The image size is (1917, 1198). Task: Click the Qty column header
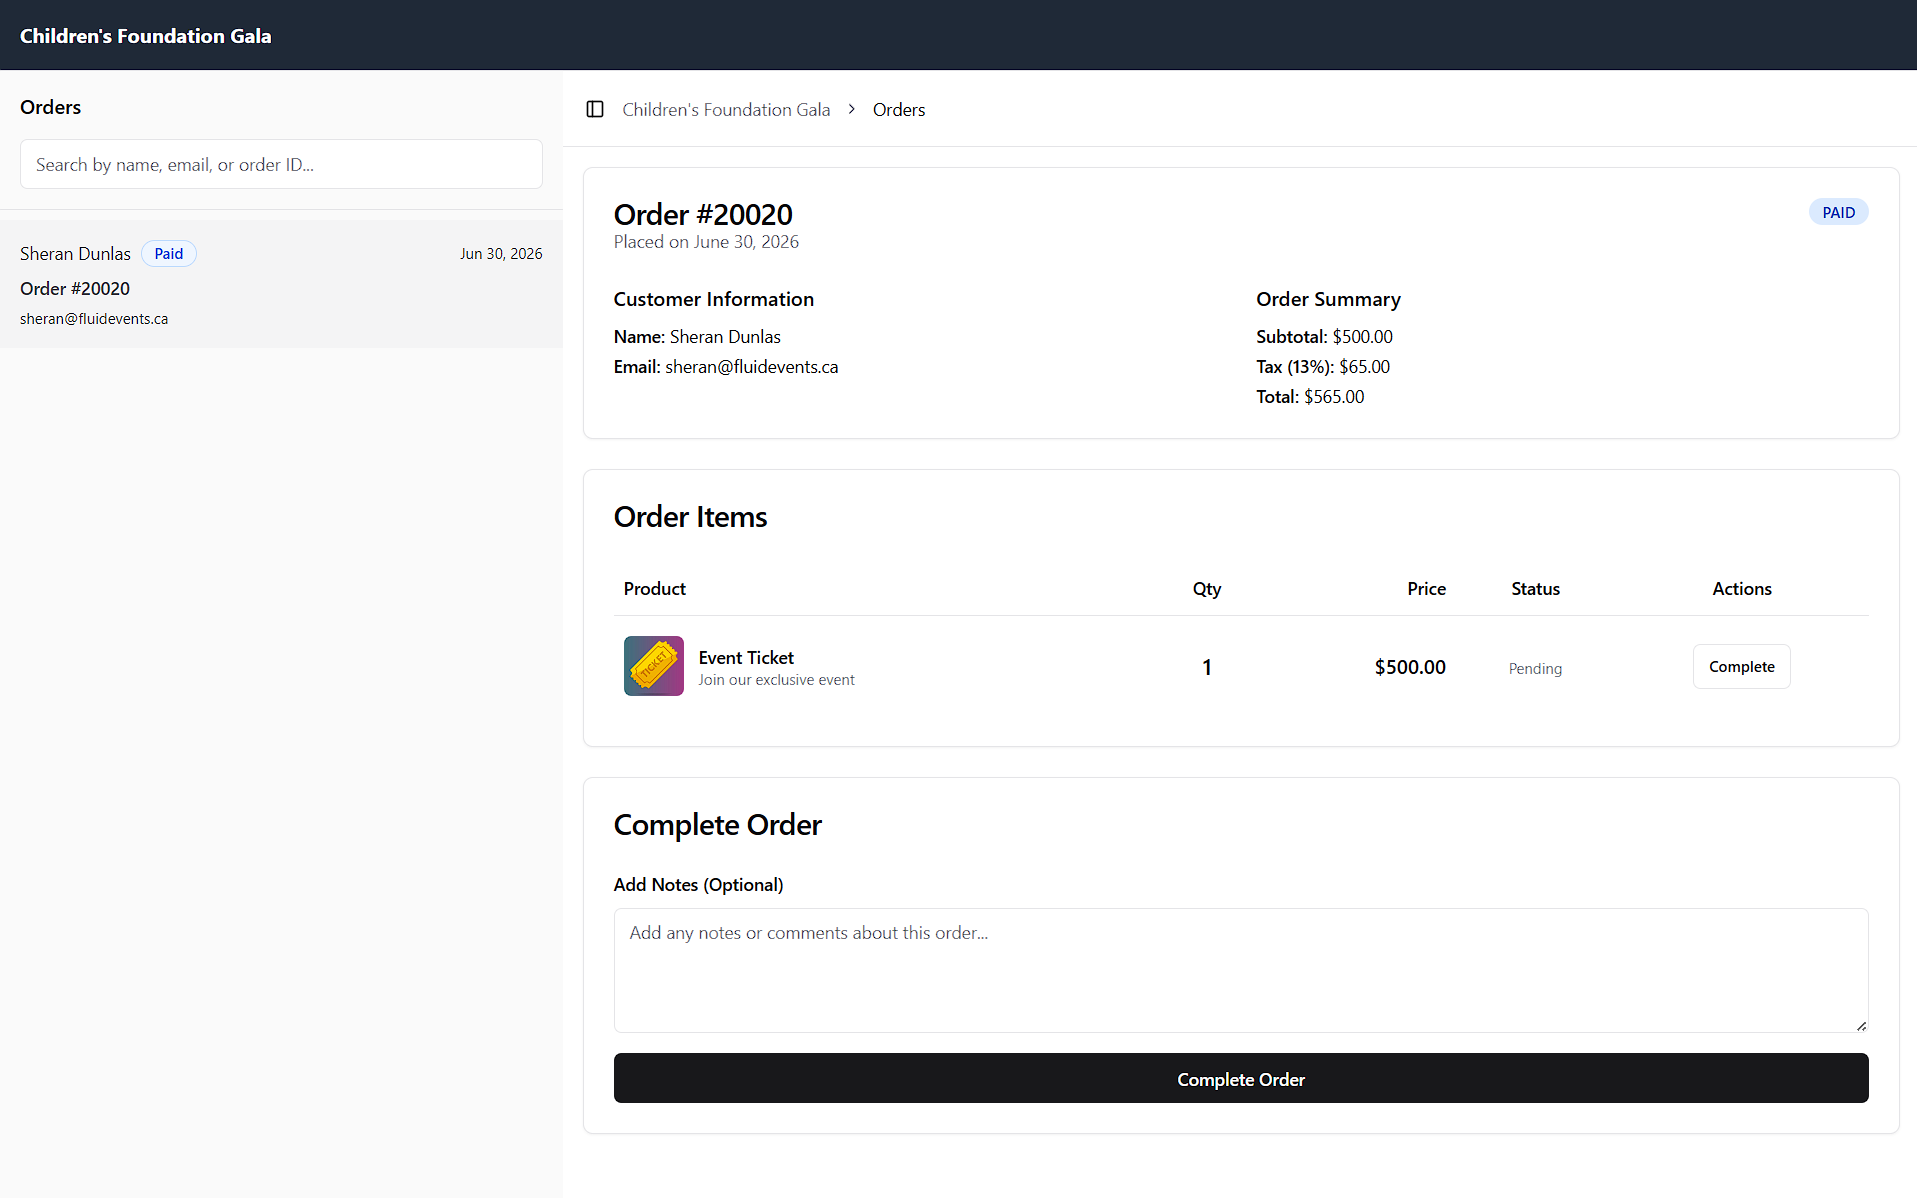pyautogui.click(x=1207, y=589)
